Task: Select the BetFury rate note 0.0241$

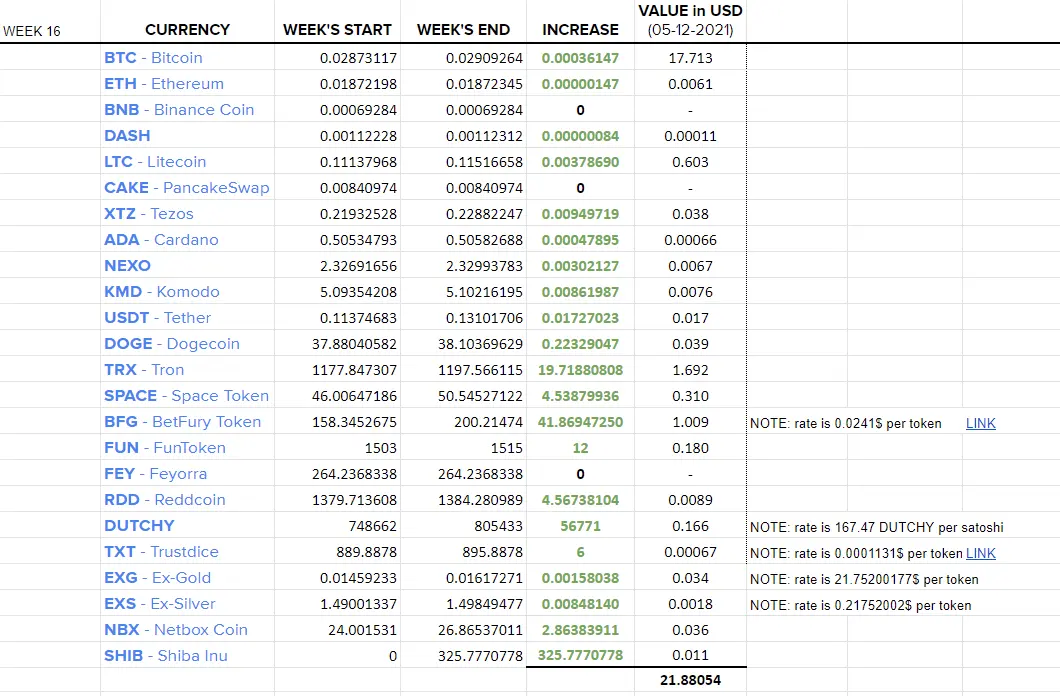Action: tap(846, 424)
